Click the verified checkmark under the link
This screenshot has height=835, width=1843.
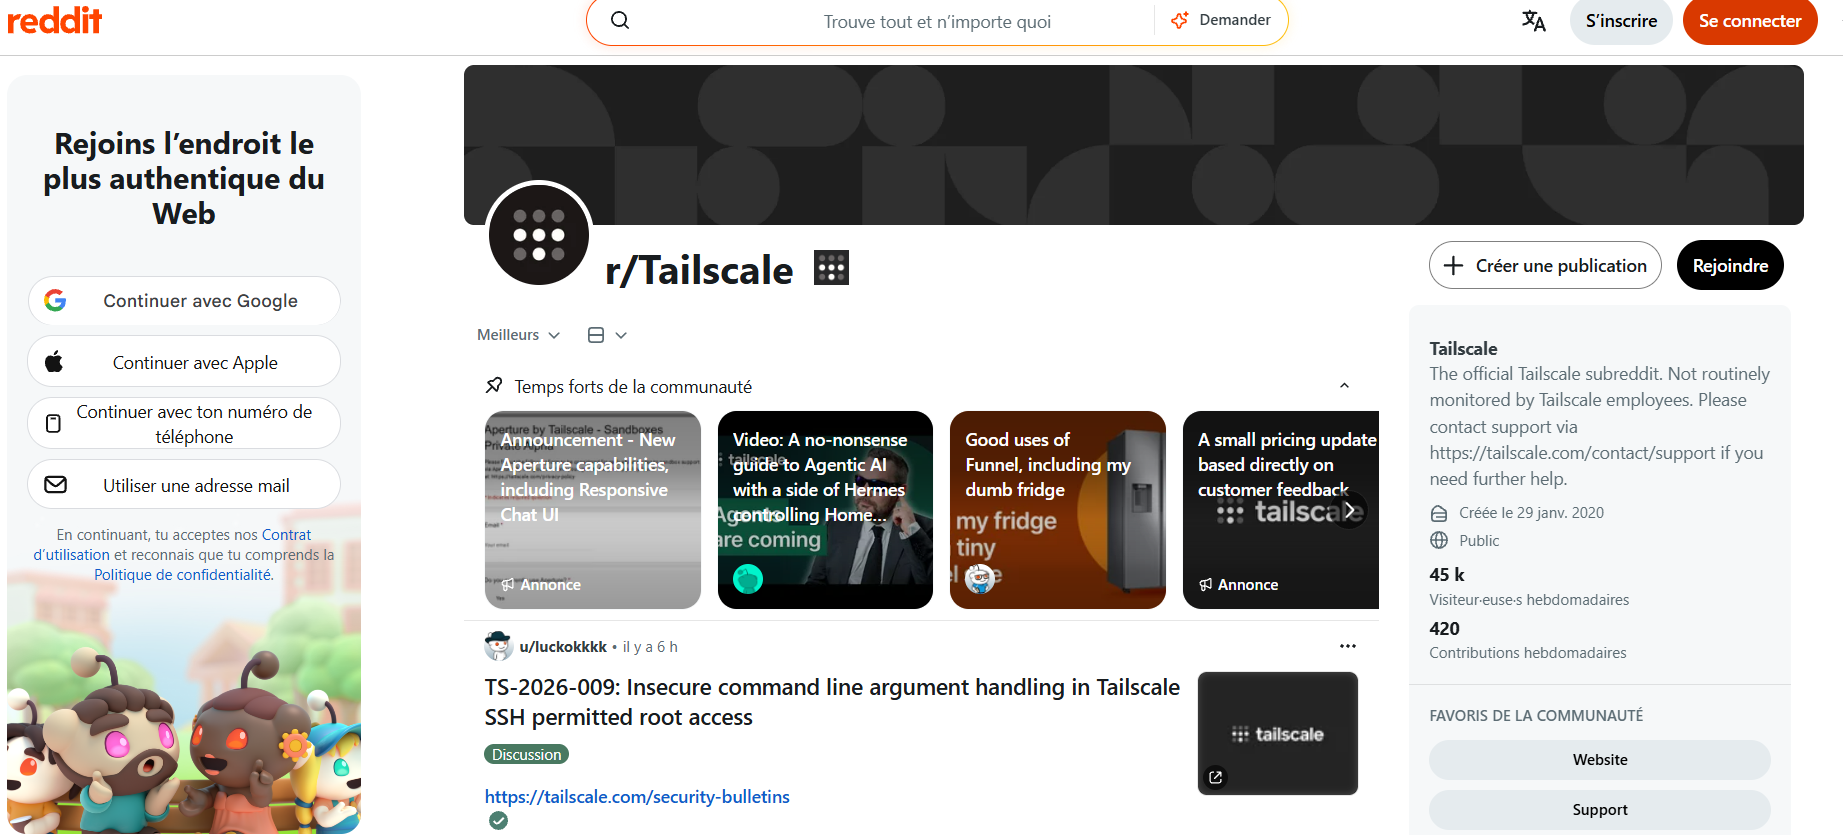(x=498, y=821)
